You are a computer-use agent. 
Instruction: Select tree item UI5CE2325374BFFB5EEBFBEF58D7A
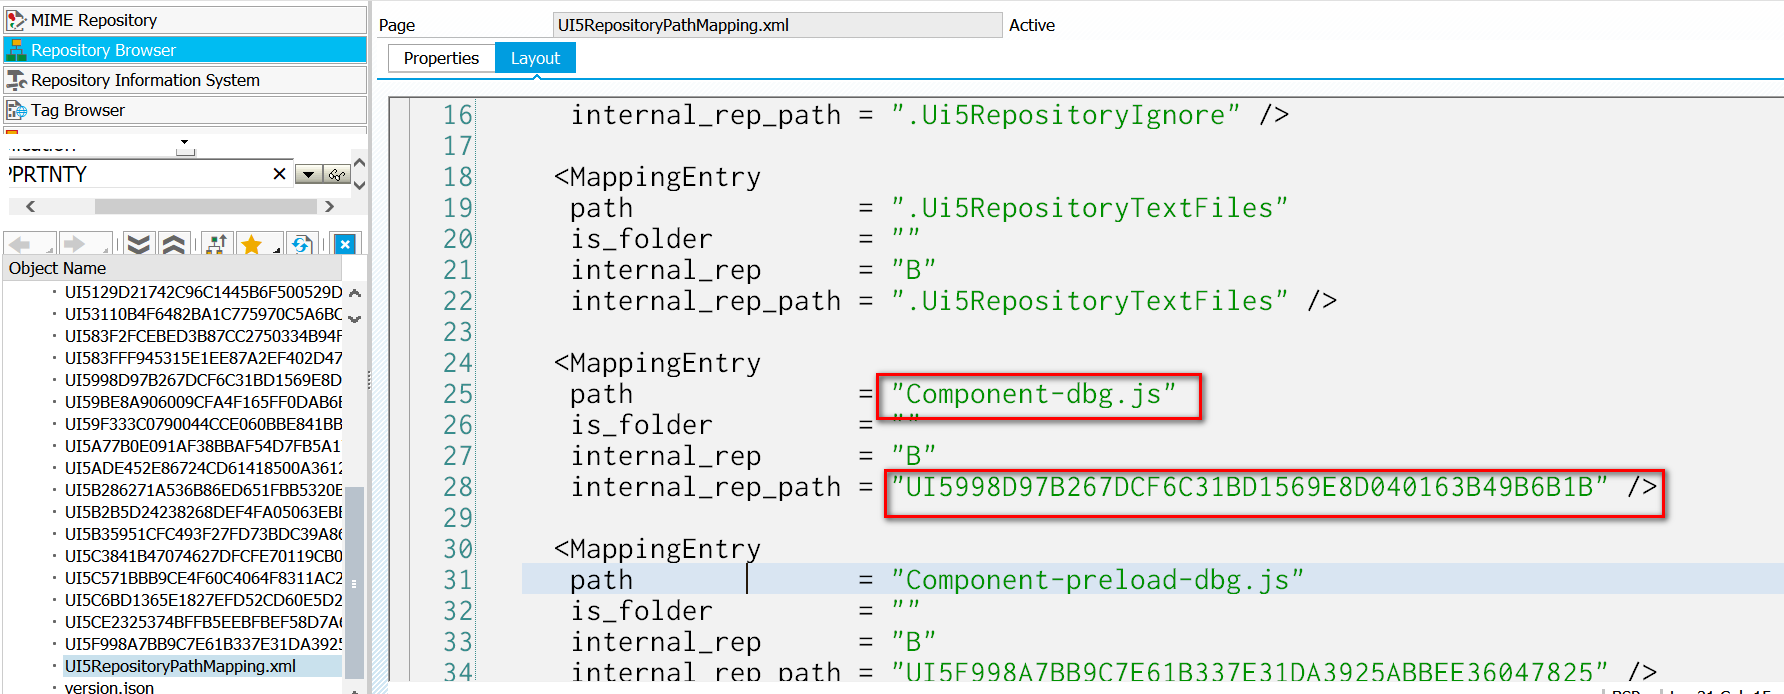coord(203,622)
